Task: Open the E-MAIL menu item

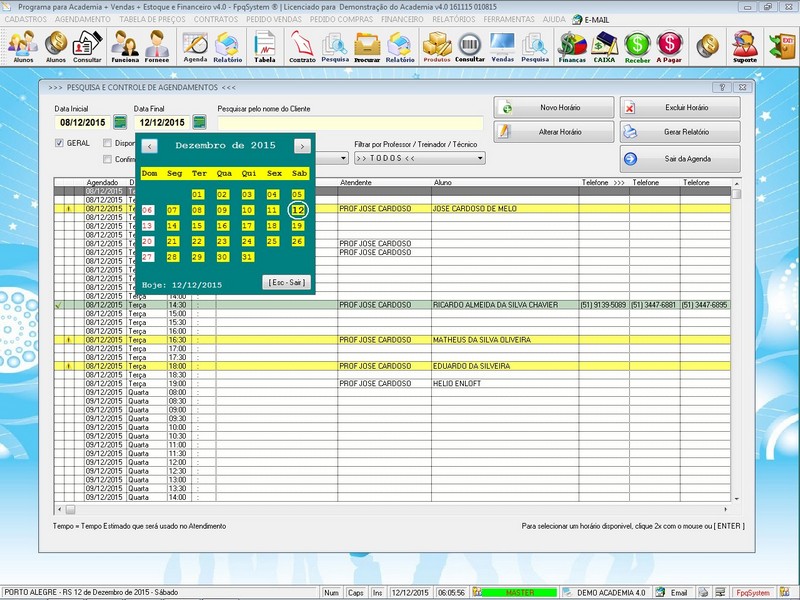Action: [591, 19]
